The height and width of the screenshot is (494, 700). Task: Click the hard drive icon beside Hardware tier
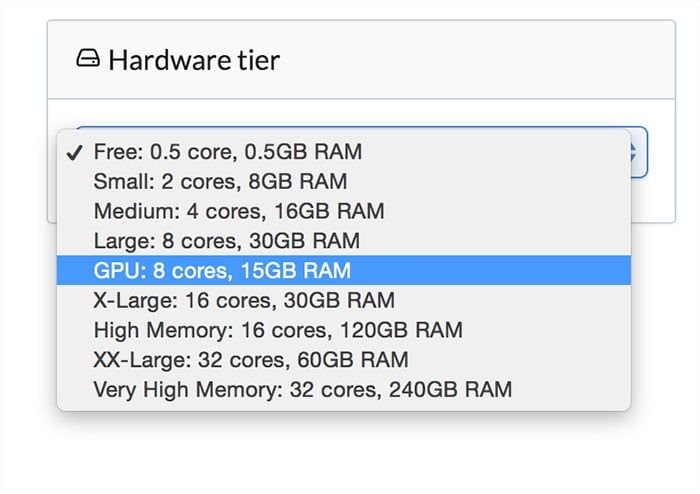[x=88, y=60]
